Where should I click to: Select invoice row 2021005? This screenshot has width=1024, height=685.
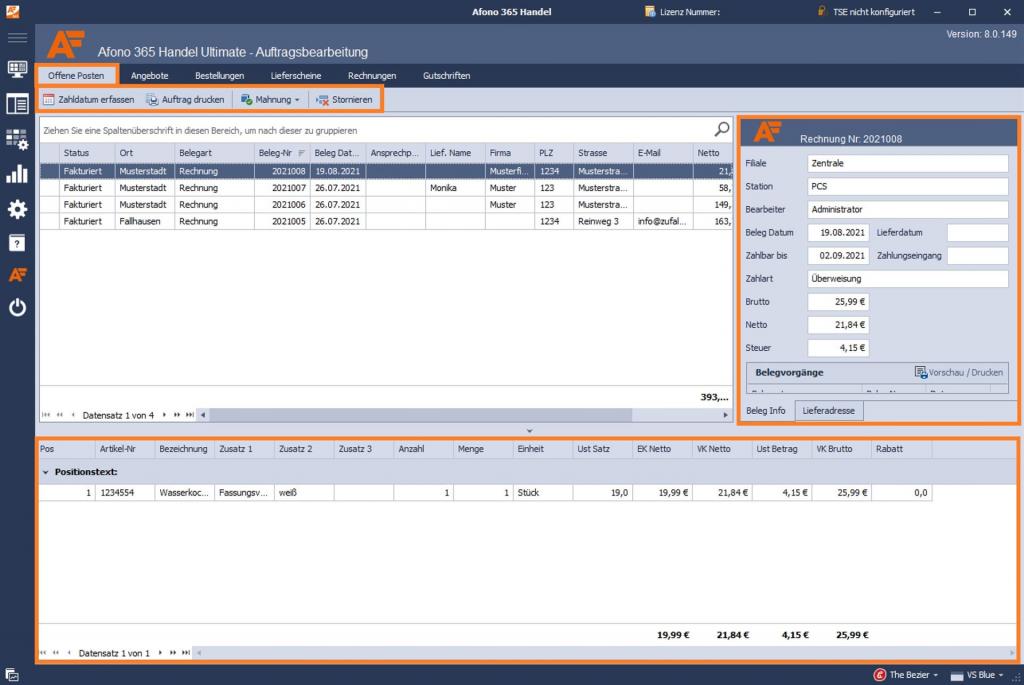[x=386, y=221]
